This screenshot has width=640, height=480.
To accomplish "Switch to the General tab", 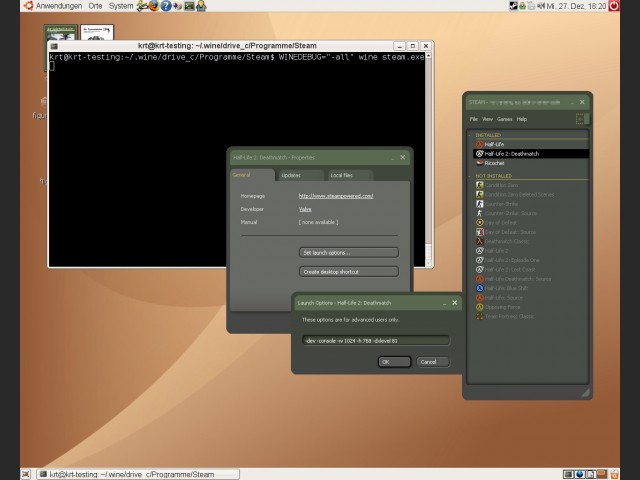I will [x=252, y=175].
